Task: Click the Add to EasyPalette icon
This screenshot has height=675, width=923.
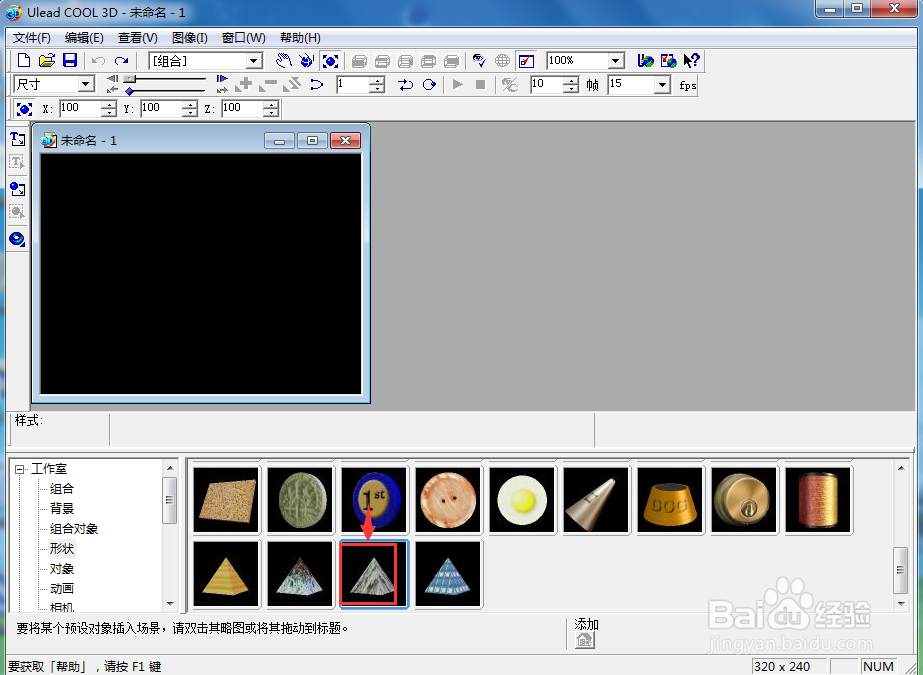Action: coord(585,640)
